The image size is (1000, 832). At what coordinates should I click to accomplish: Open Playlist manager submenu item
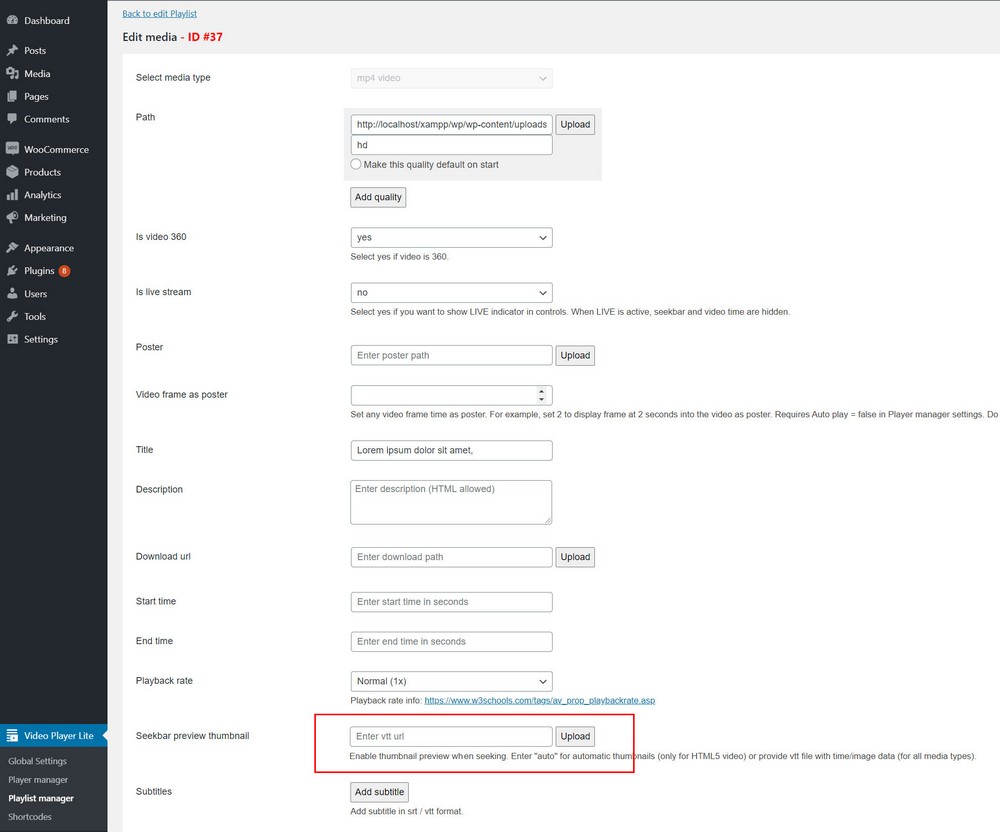click(41, 798)
